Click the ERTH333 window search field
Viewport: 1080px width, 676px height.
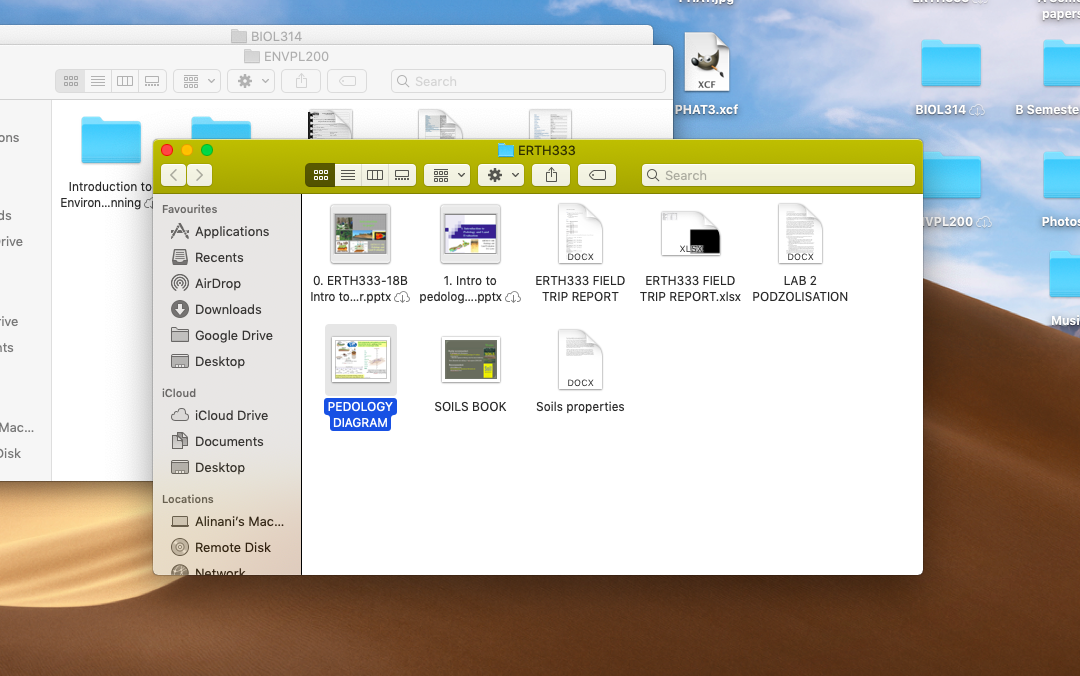pos(778,175)
